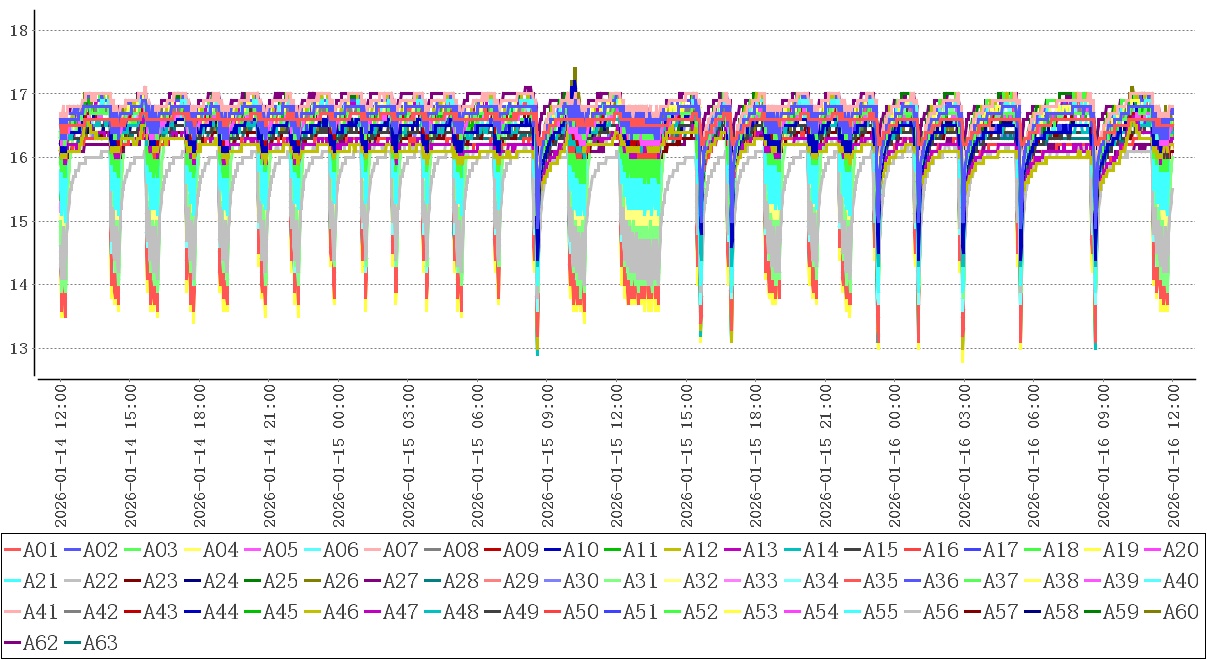Viewport: 1207px width, 660px height.
Task: Hide the A22 gray series in legend
Action: pyautogui.click(x=93, y=580)
